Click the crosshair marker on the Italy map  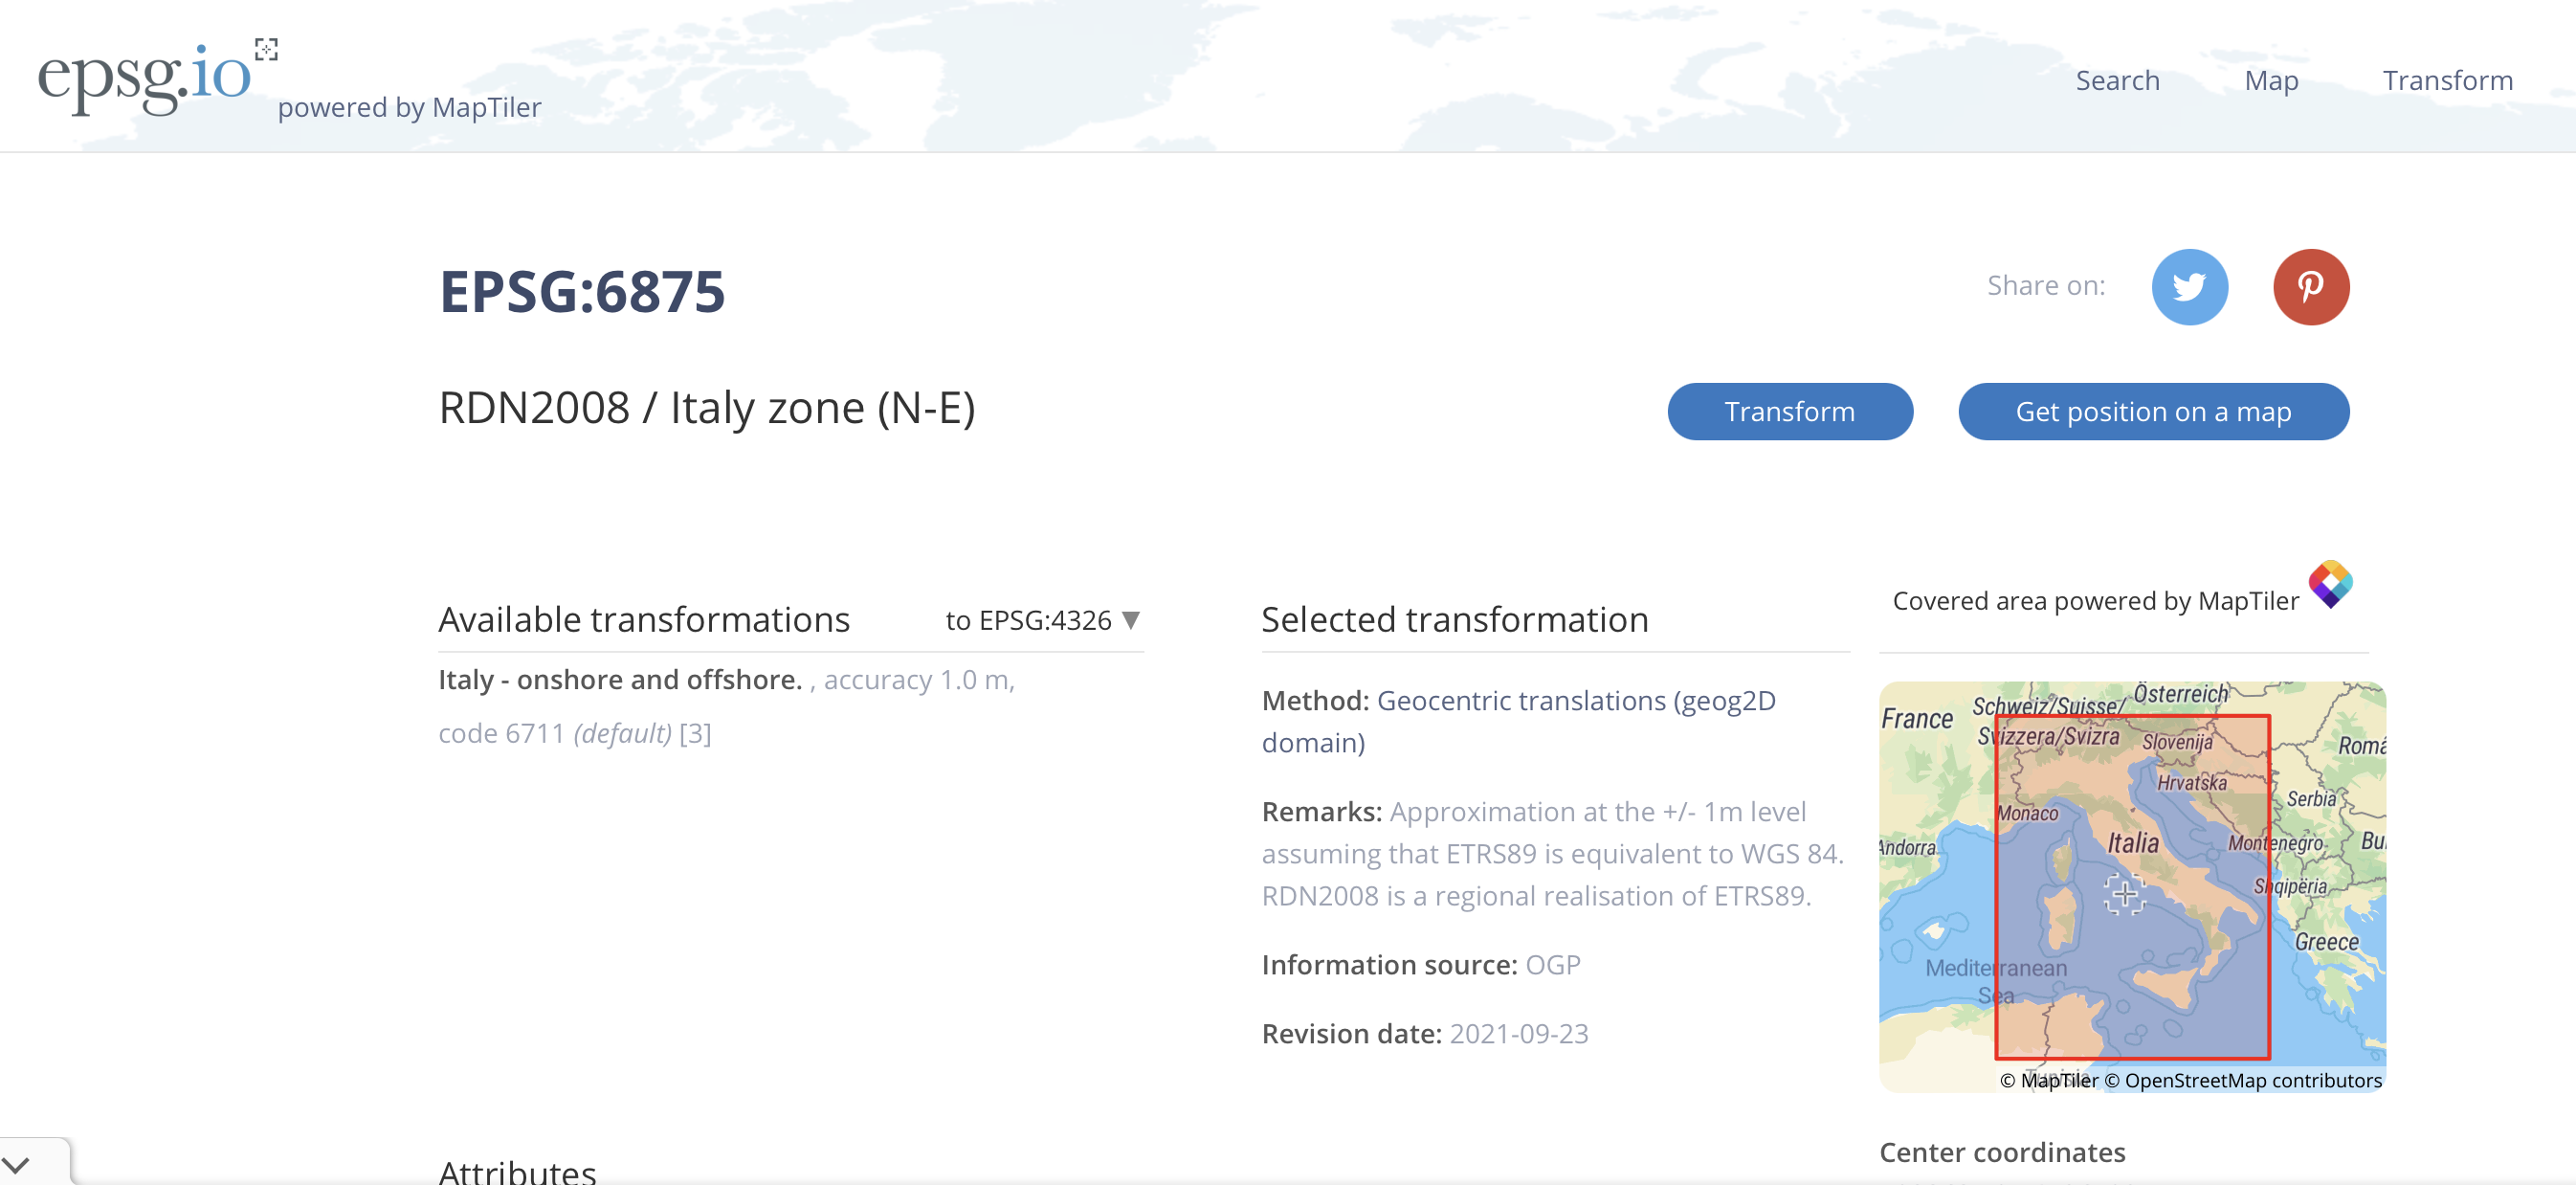2124,893
